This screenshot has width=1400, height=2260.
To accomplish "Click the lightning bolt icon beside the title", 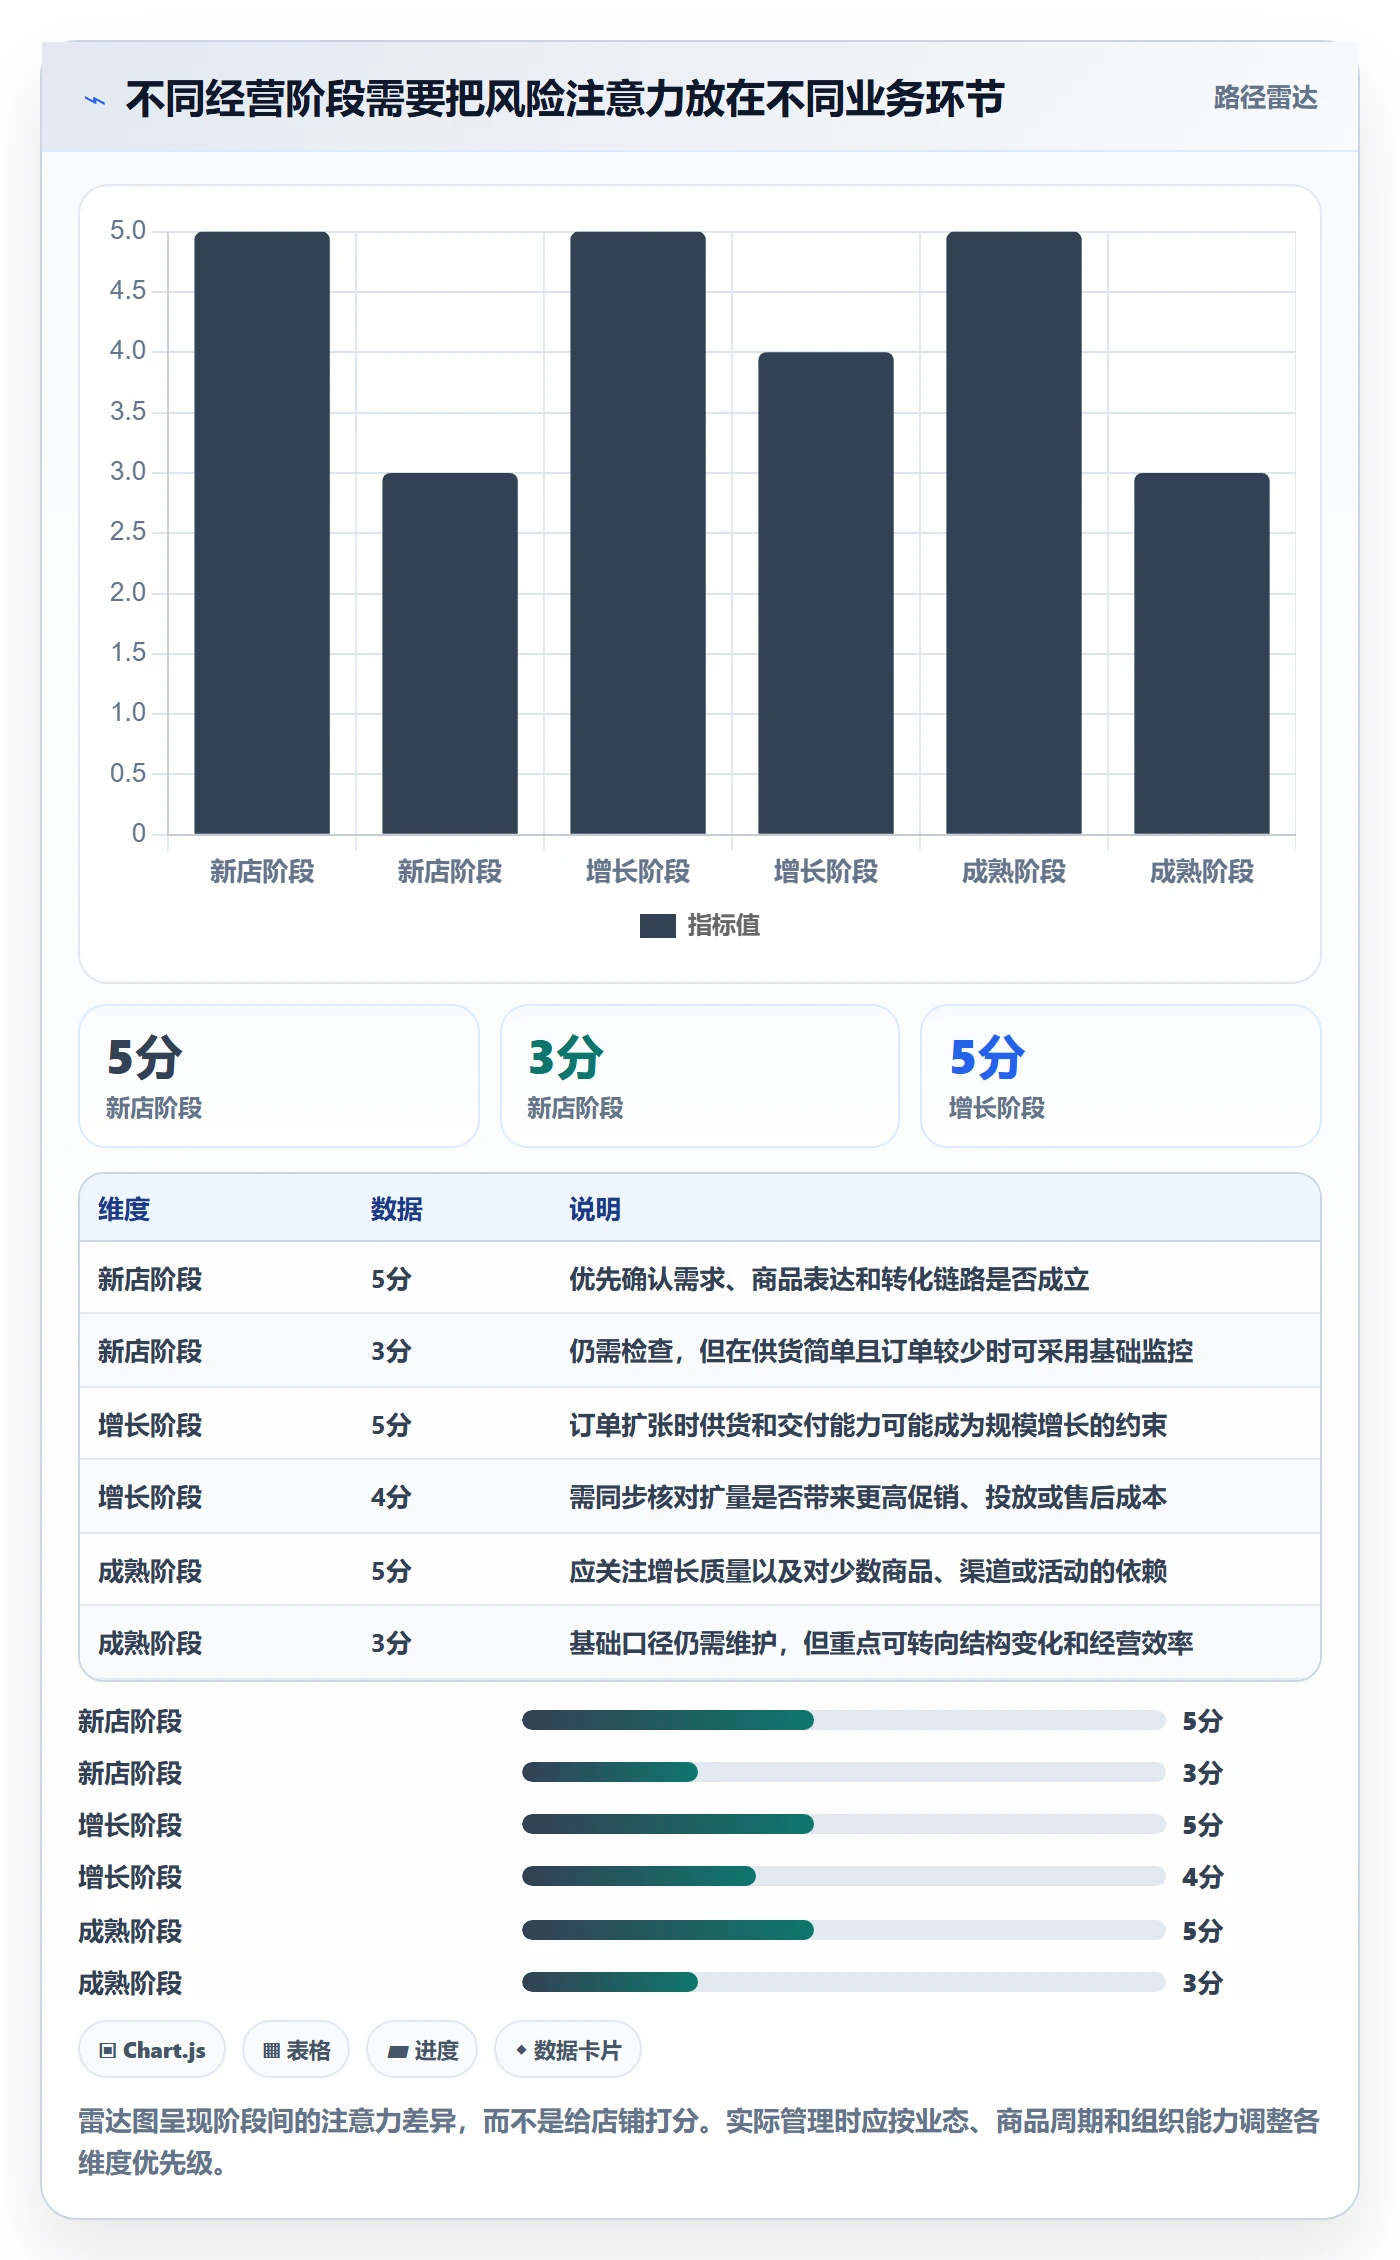I will [95, 100].
